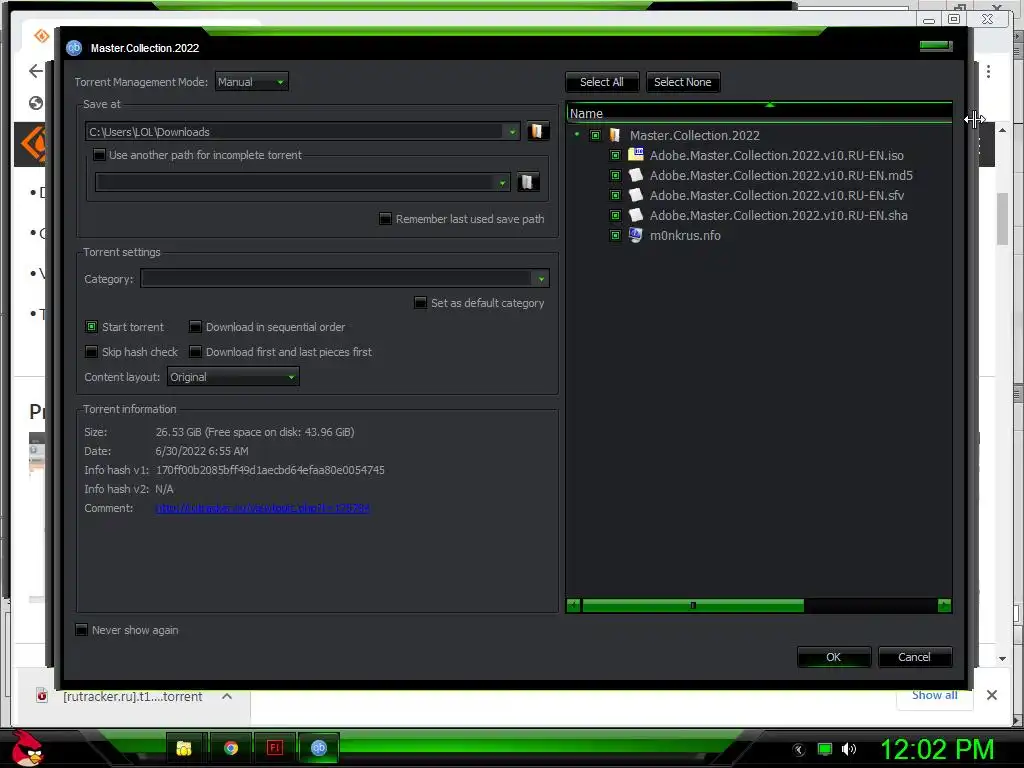Click Show all downloads link
The image size is (1024, 768).
[x=935, y=695]
